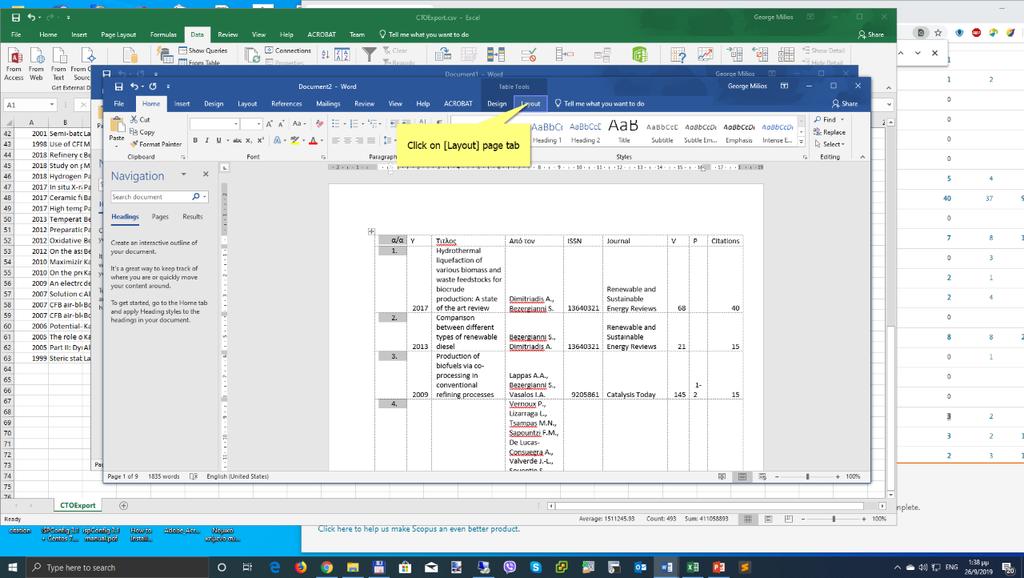Click the Word zoom slider handle
This screenshot has height=578, width=1024.
(808, 477)
